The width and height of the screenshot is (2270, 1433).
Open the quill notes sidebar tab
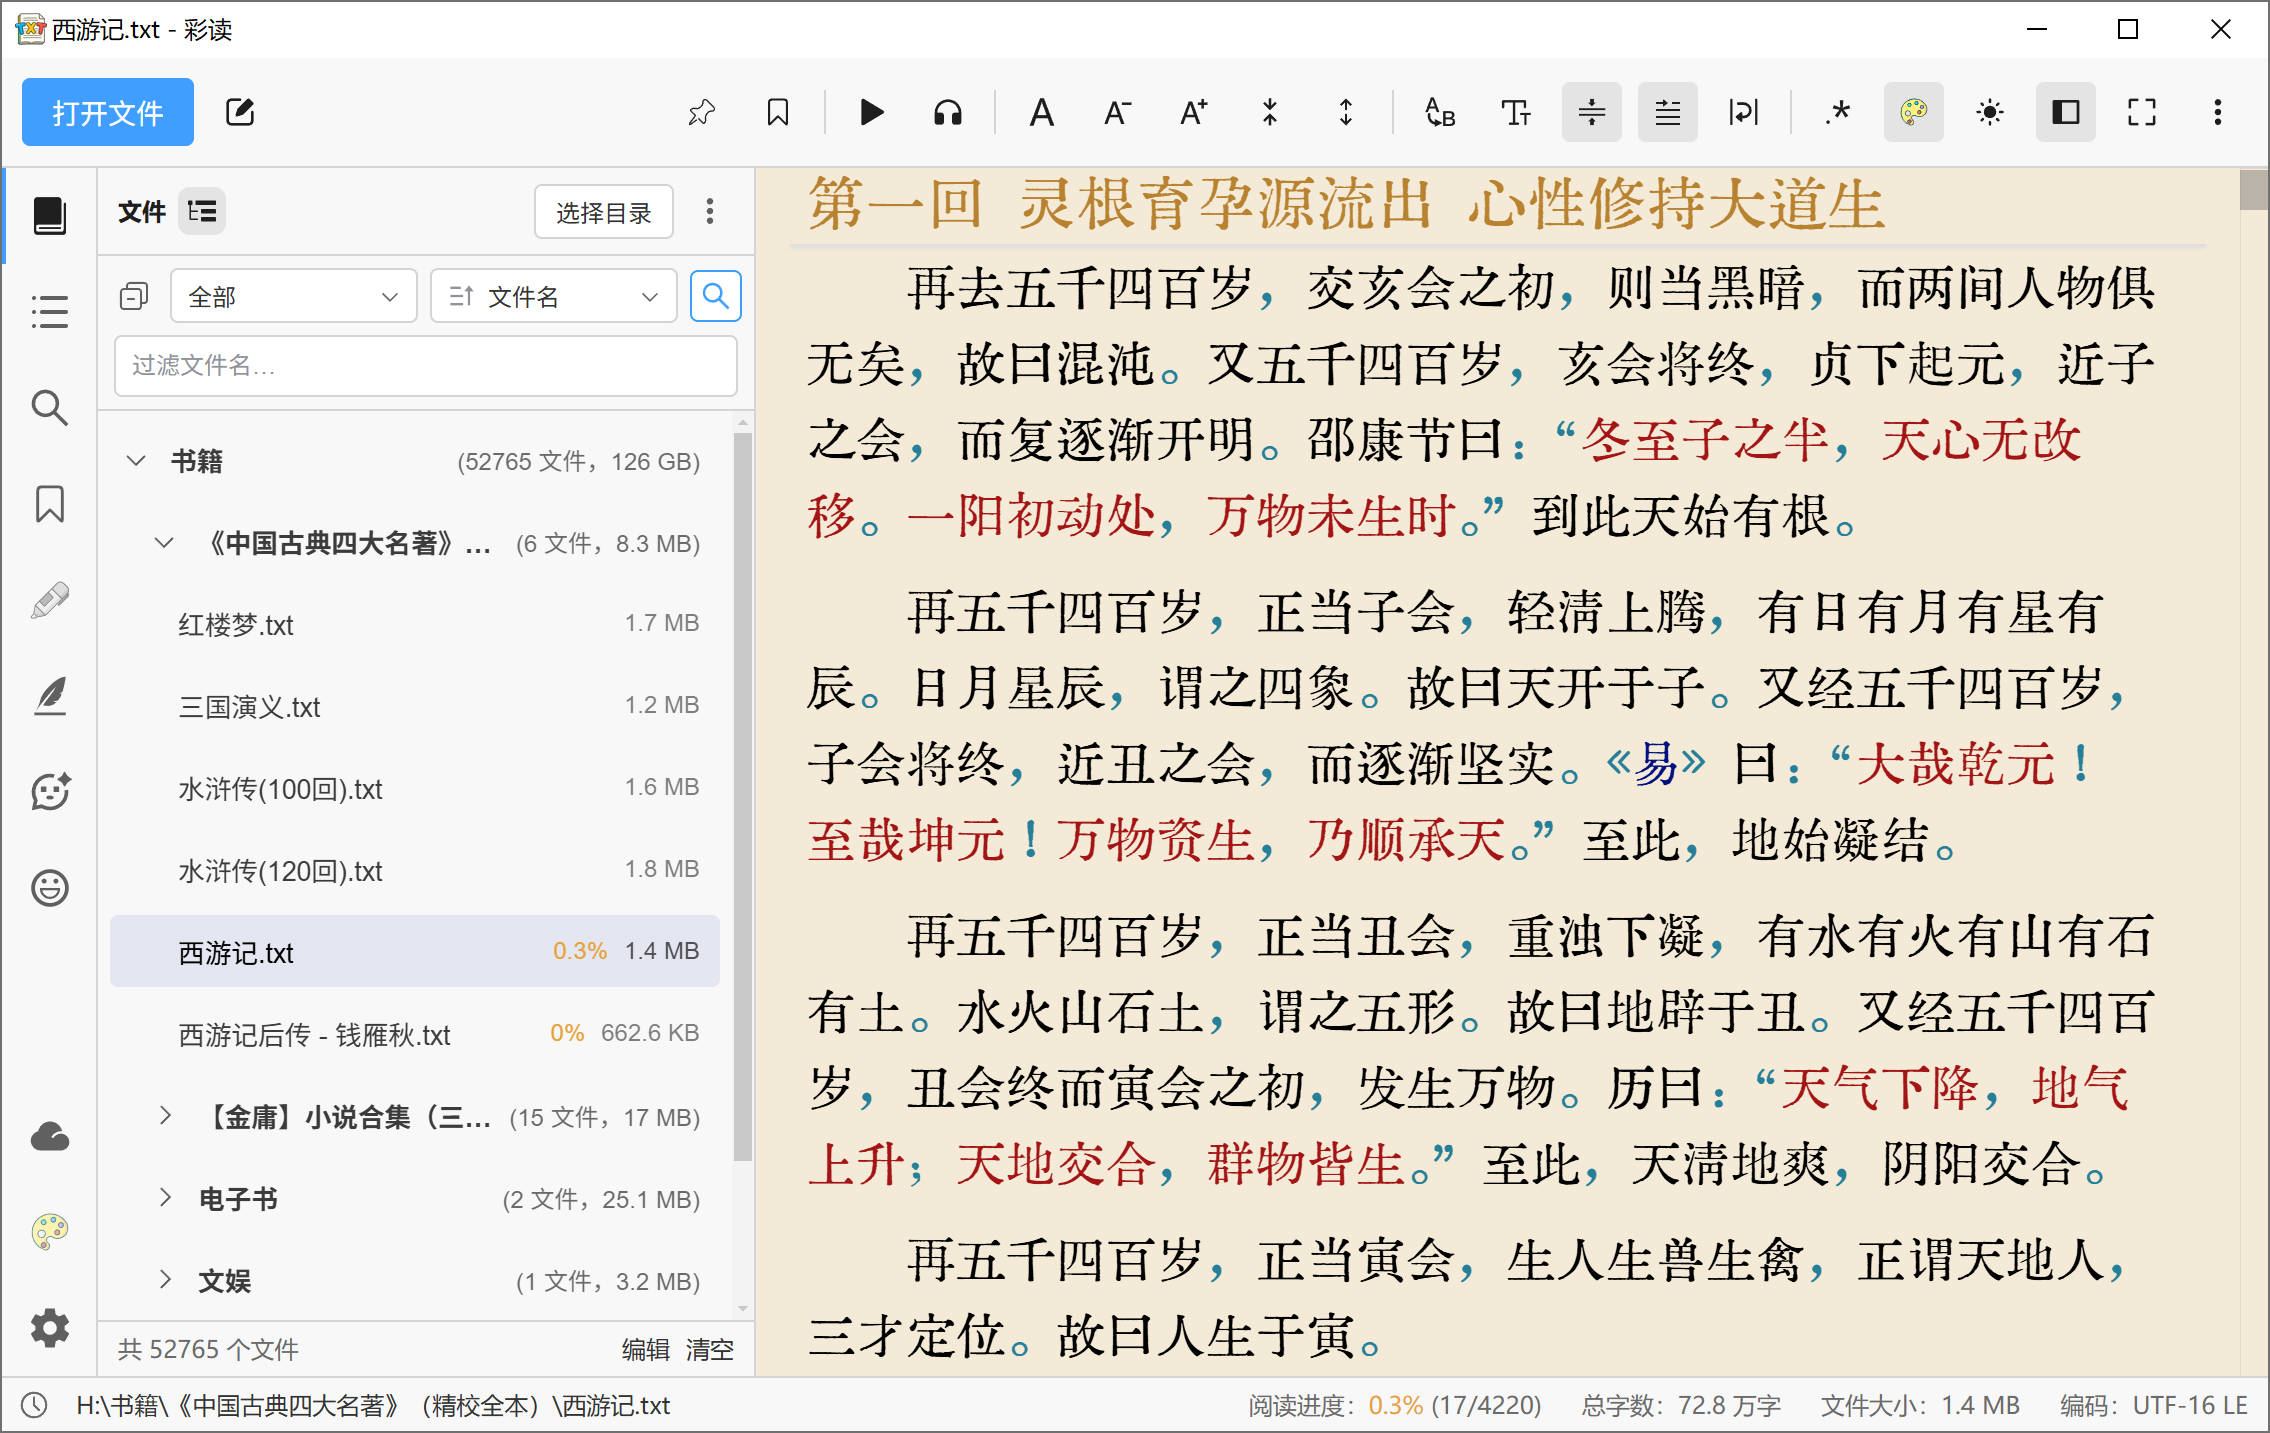(50, 696)
